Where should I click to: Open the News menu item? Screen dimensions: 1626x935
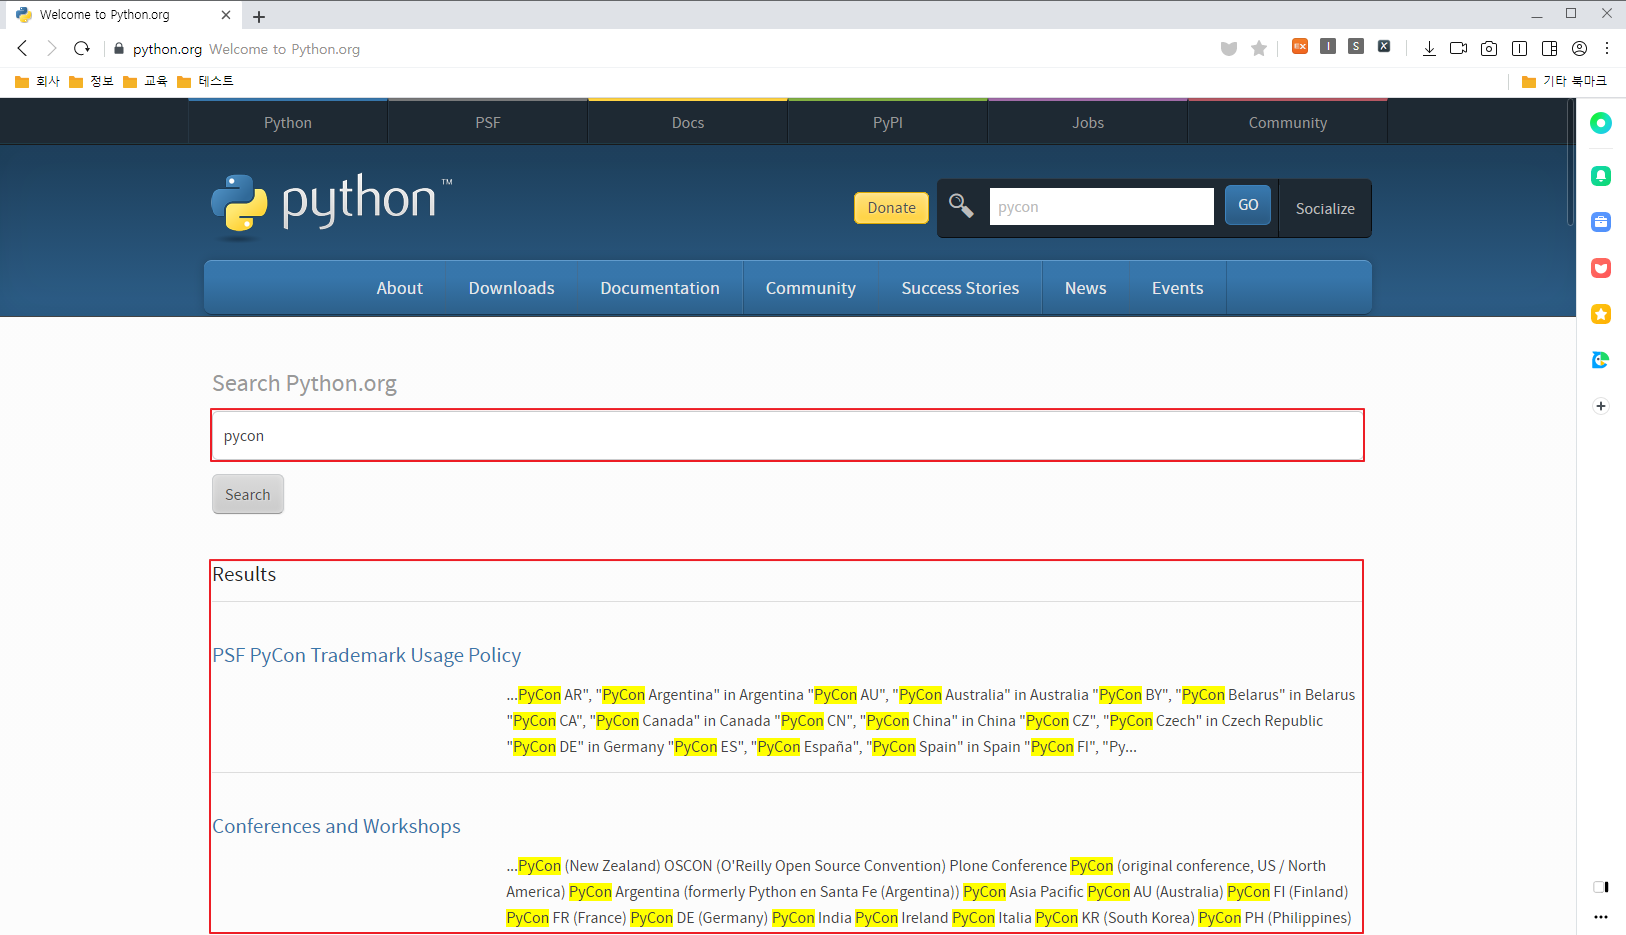(1085, 288)
